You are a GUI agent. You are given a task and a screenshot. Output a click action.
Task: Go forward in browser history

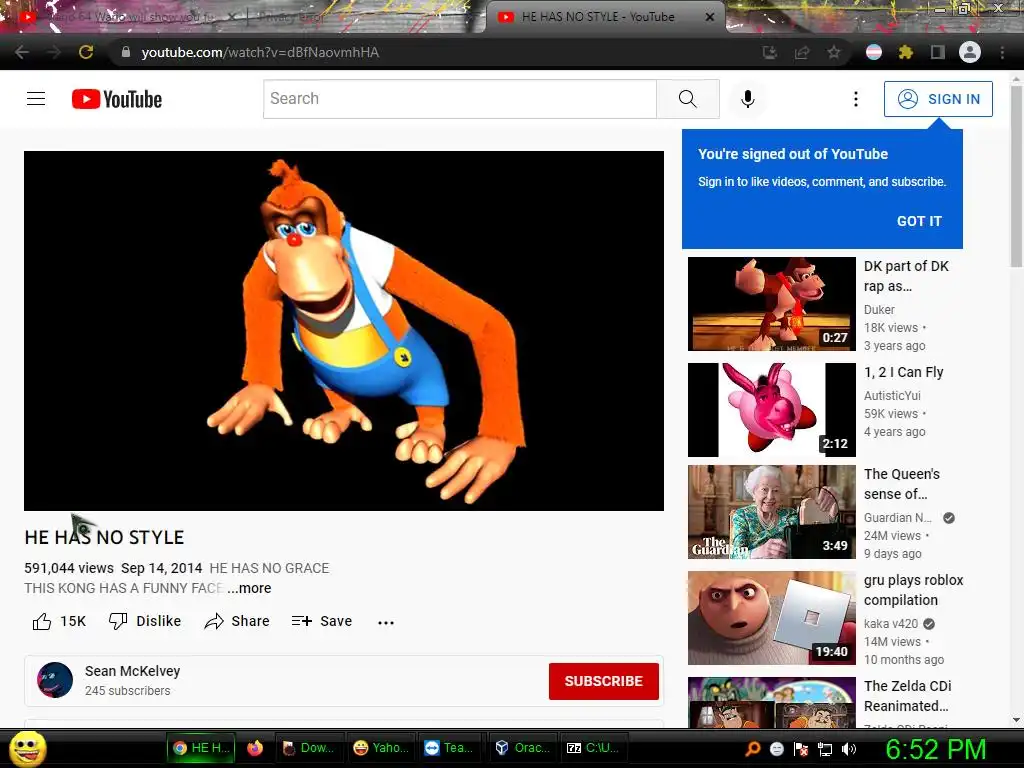coord(54,52)
